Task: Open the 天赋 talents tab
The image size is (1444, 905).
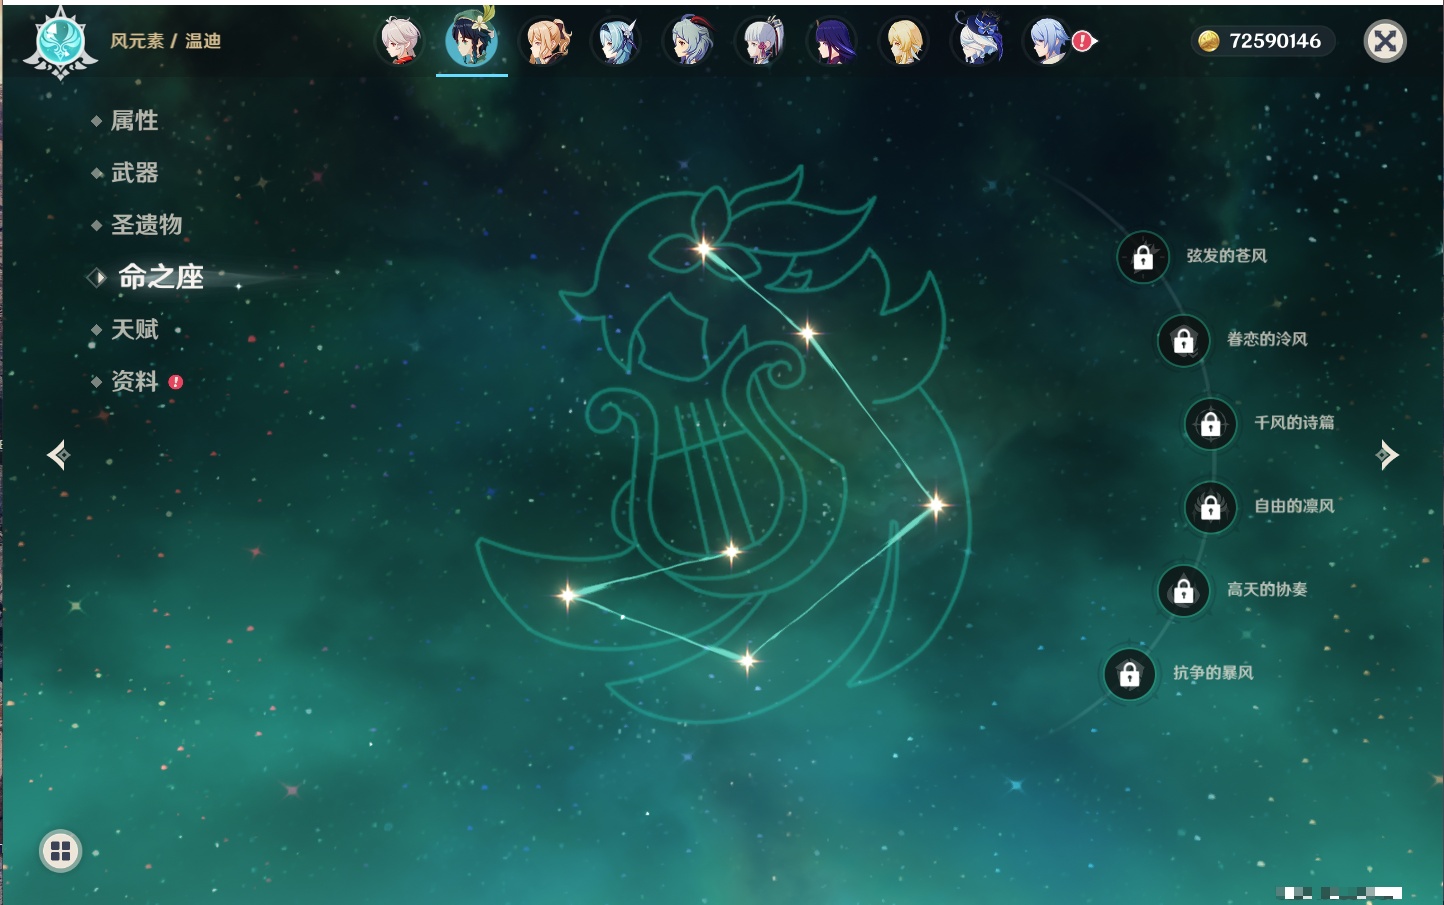Action: pyautogui.click(x=134, y=329)
